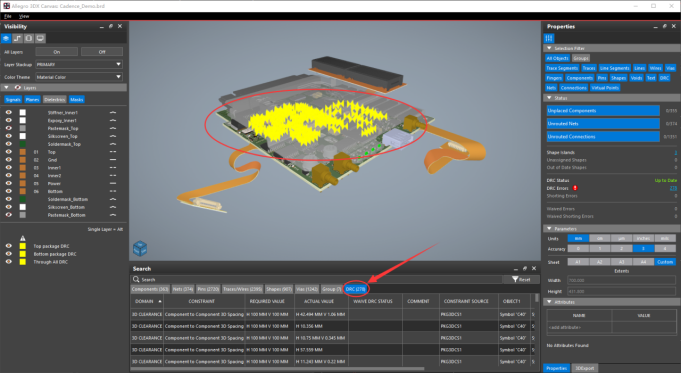Viewport: 681px width, 373px height.
Task: Click Soldermask_Top green color swatch
Action: [x=23, y=144]
